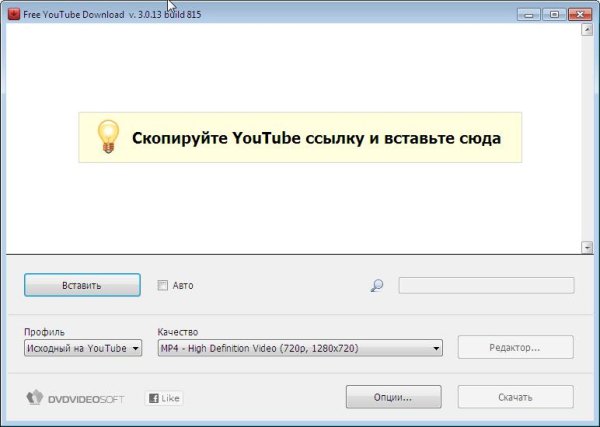Click the Профиль label
The height and width of the screenshot is (427, 600).
point(44,332)
